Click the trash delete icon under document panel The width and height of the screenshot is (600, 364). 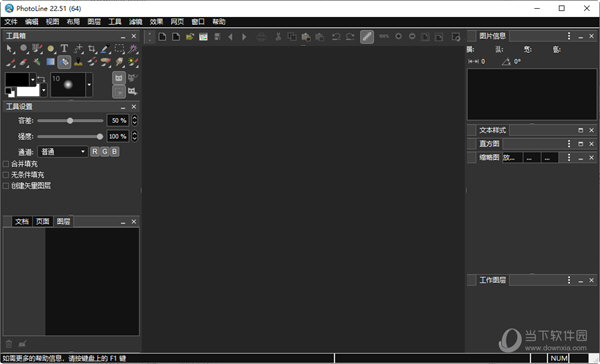coord(9,344)
